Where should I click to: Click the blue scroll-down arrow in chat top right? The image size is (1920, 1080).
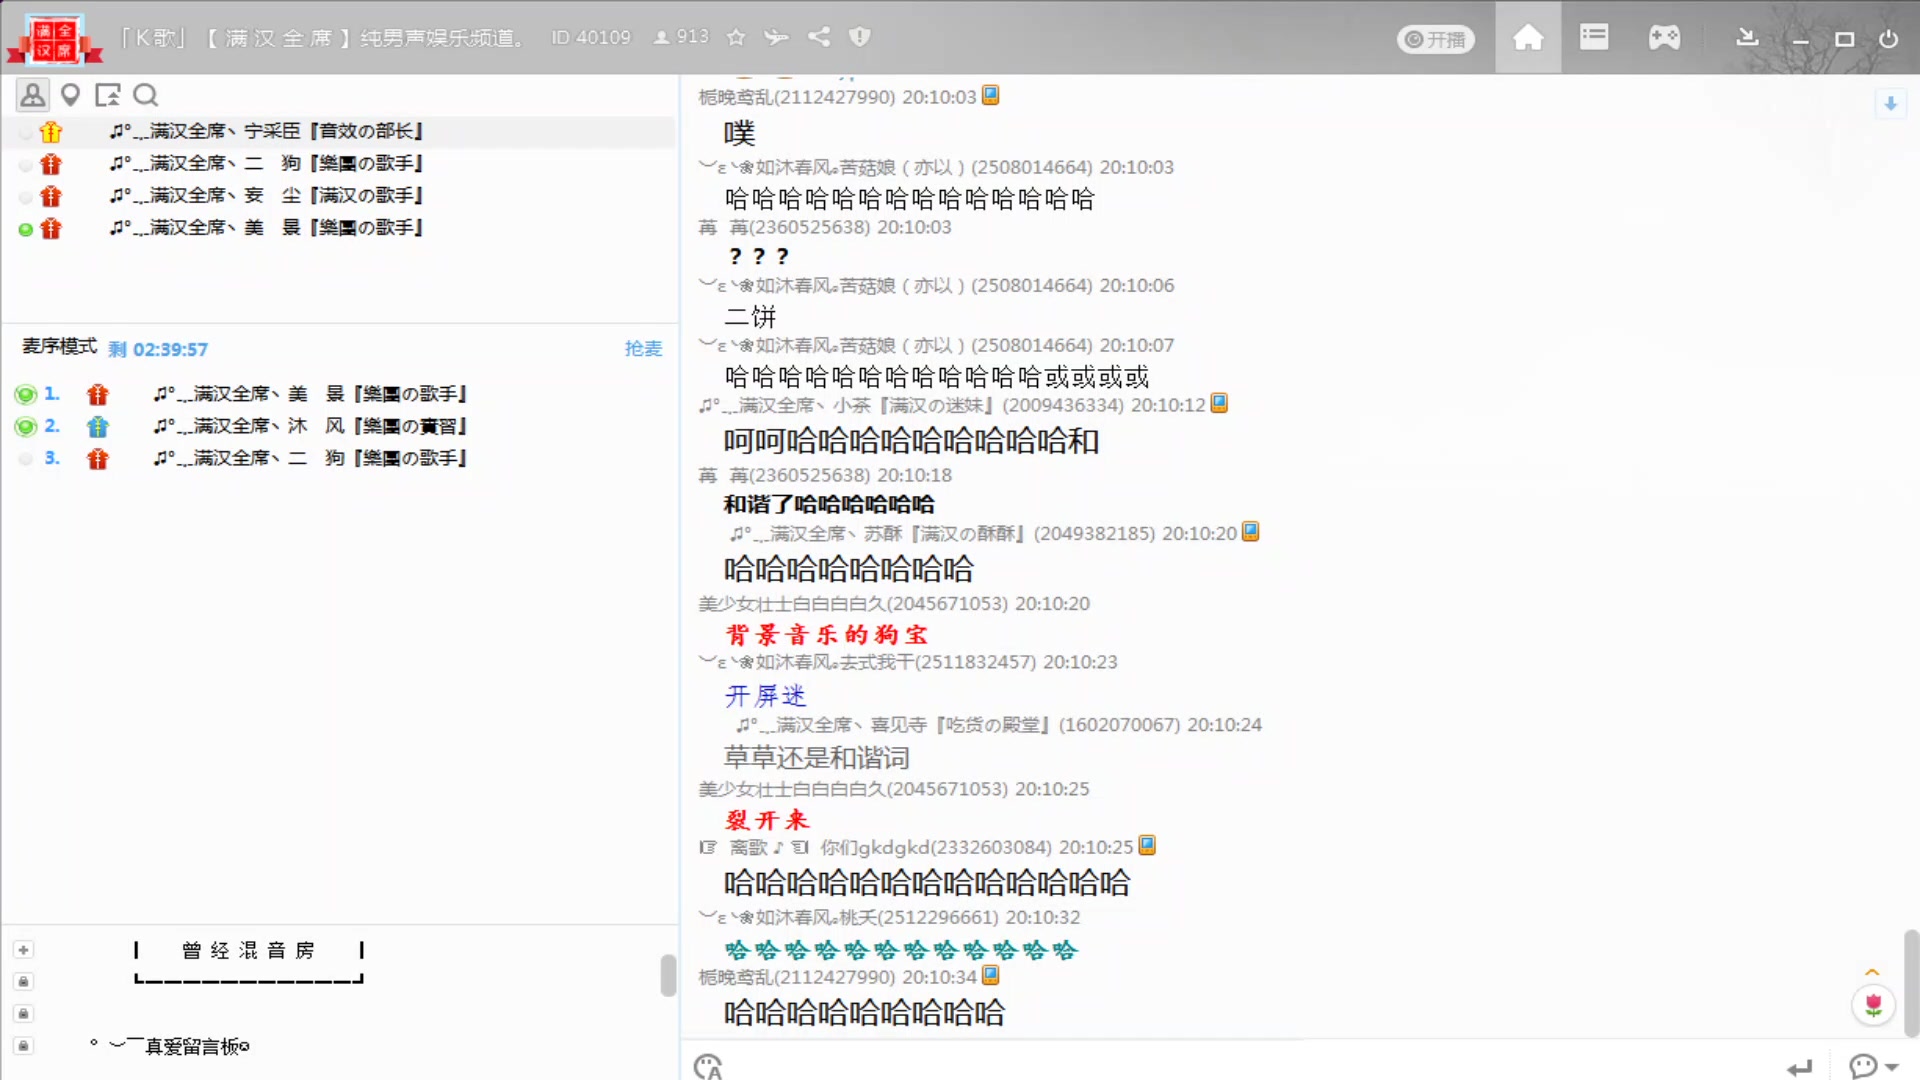pyautogui.click(x=1890, y=103)
